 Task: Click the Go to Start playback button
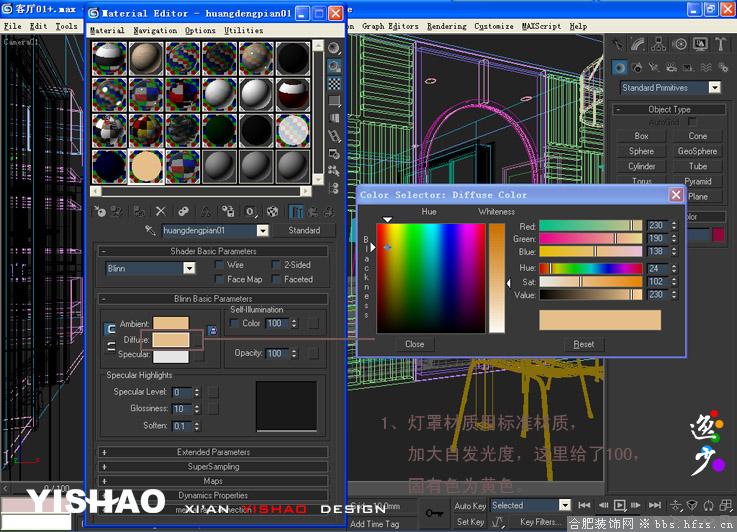pyautogui.click(x=584, y=505)
